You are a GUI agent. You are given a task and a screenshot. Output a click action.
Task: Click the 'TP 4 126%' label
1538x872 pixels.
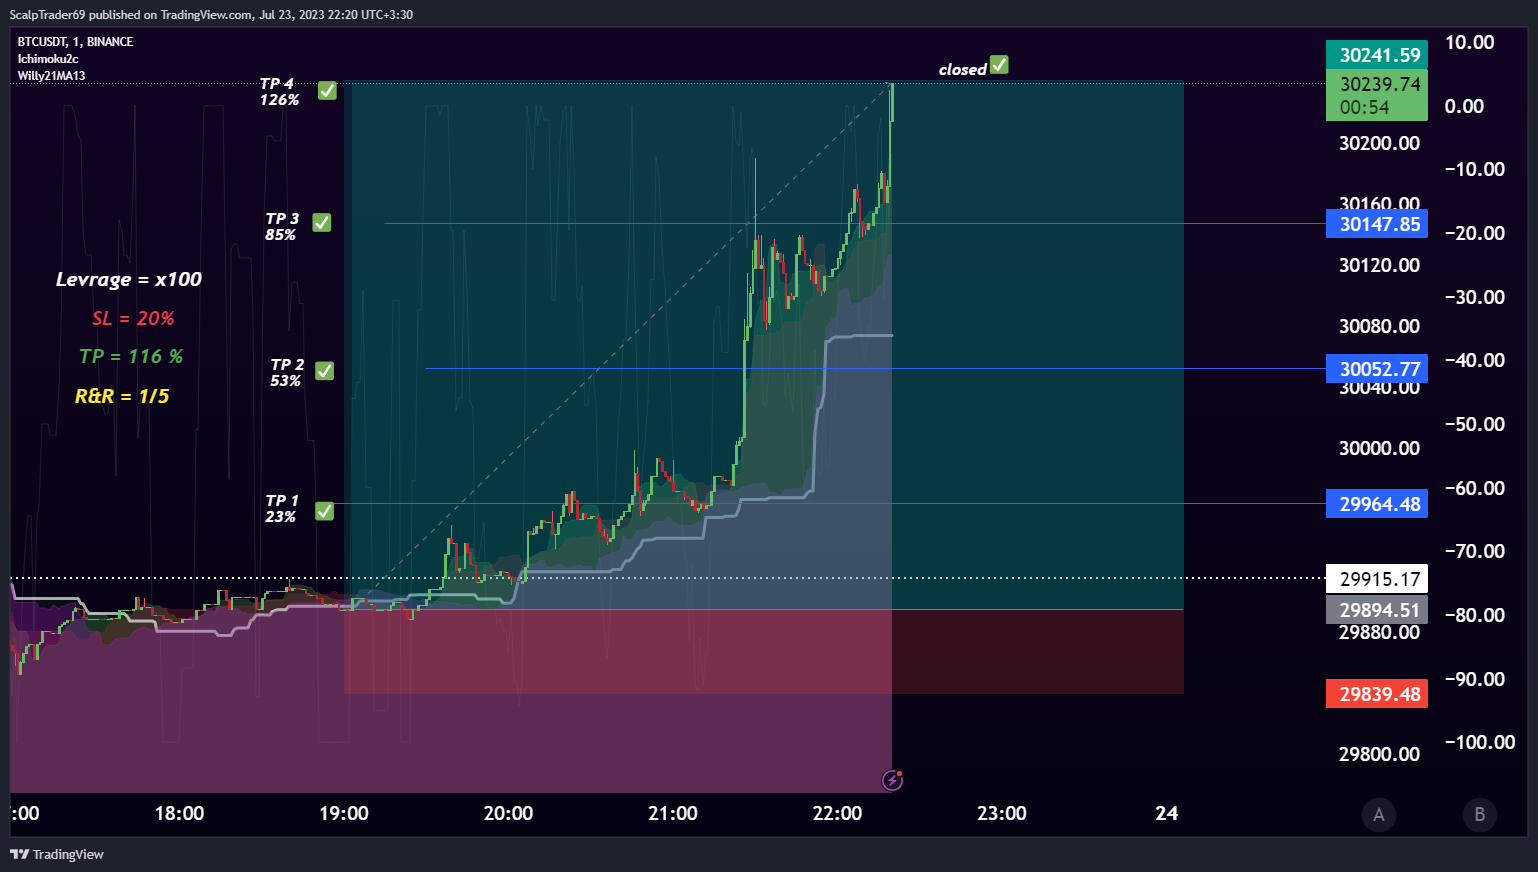point(279,91)
